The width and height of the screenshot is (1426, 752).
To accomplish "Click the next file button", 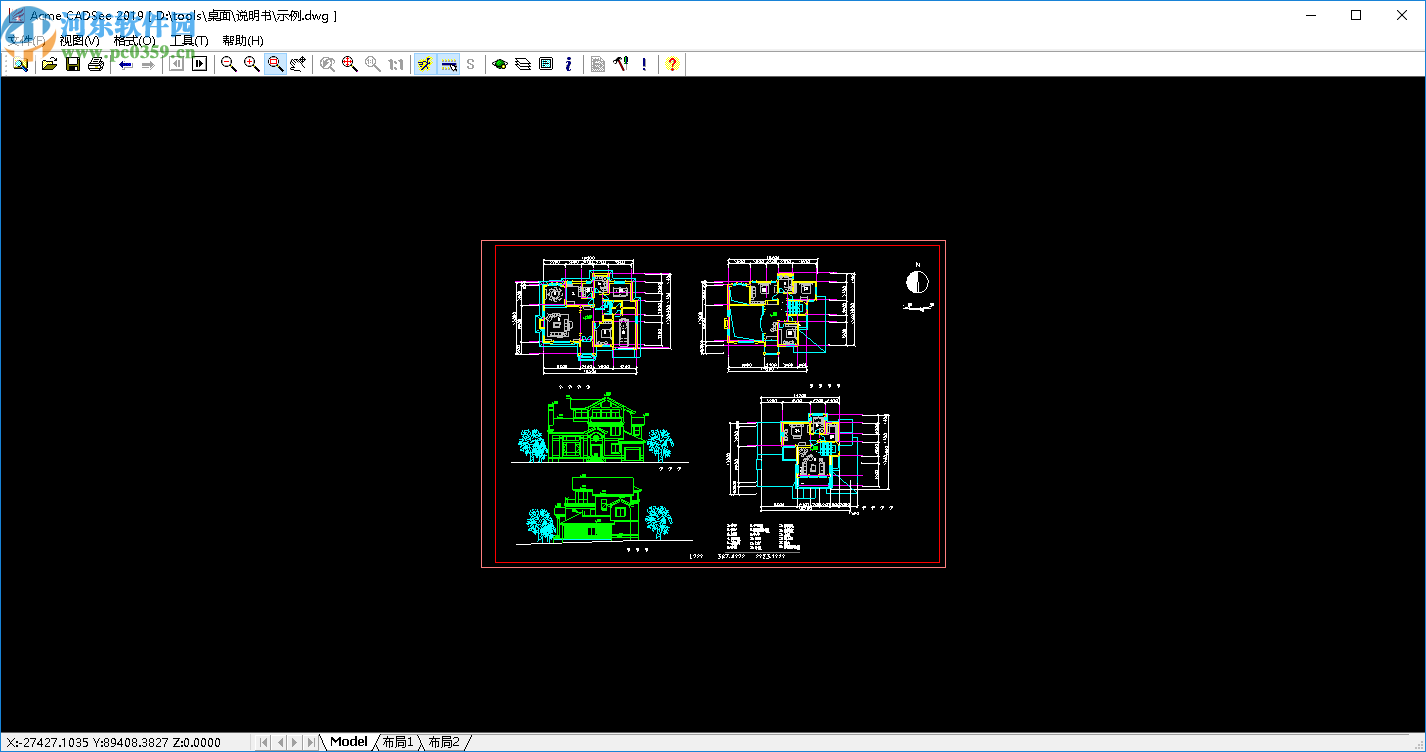I will coord(199,64).
